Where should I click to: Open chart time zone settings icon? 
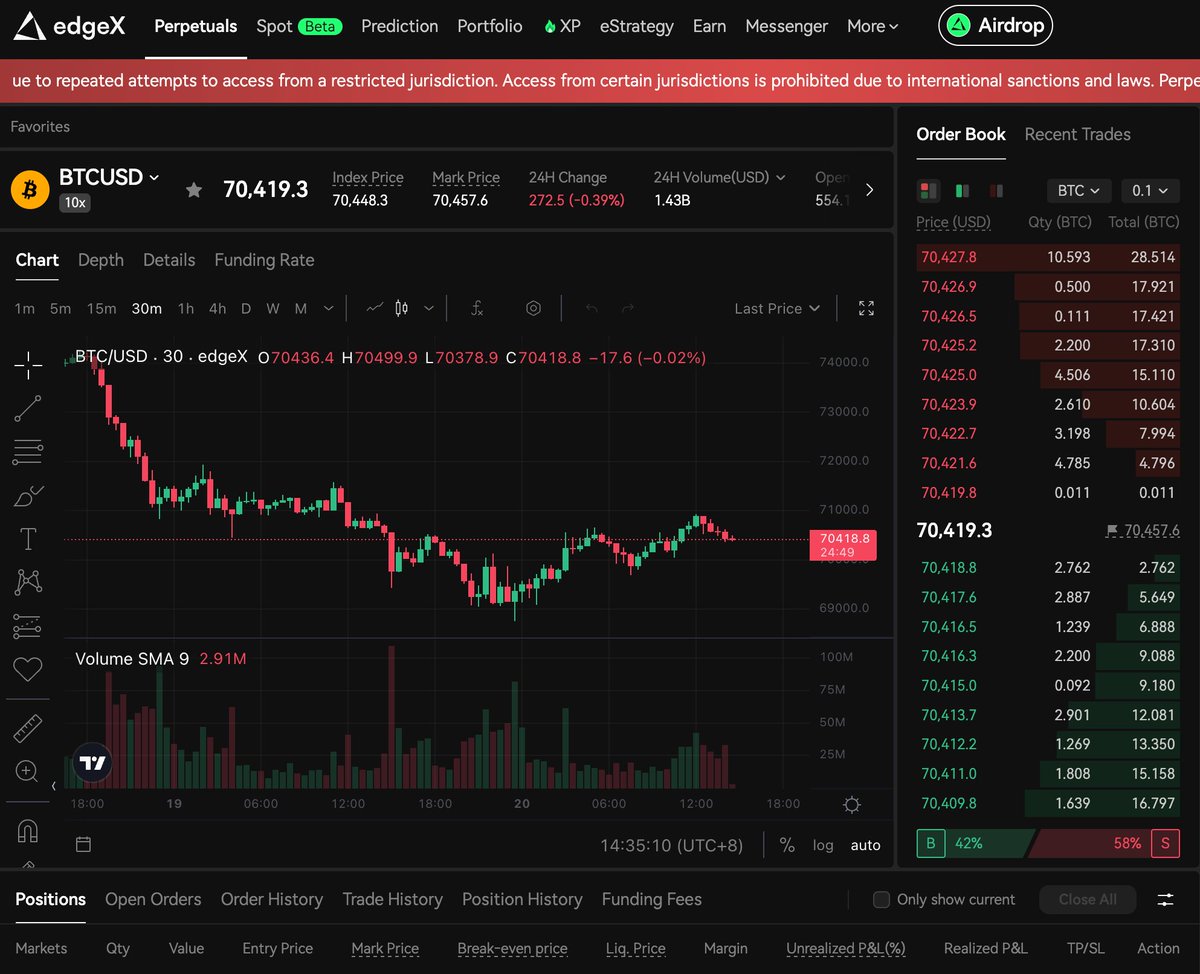click(852, 805)
